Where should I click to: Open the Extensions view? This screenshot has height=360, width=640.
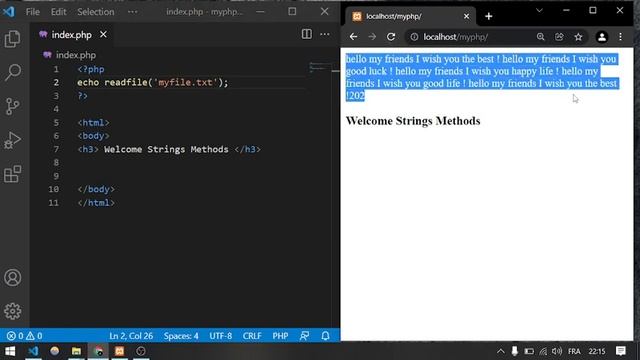click(x=13, y=174)
